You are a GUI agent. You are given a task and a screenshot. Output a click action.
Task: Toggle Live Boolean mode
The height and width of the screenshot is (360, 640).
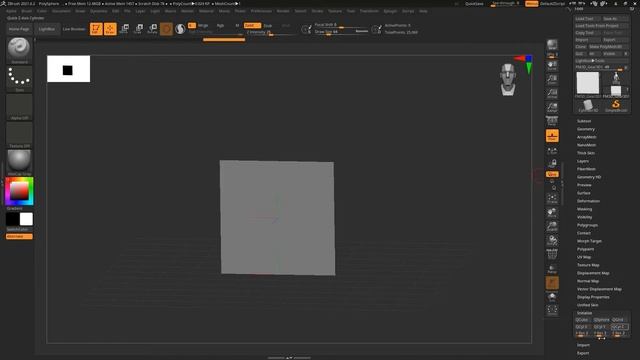(74, 29)
